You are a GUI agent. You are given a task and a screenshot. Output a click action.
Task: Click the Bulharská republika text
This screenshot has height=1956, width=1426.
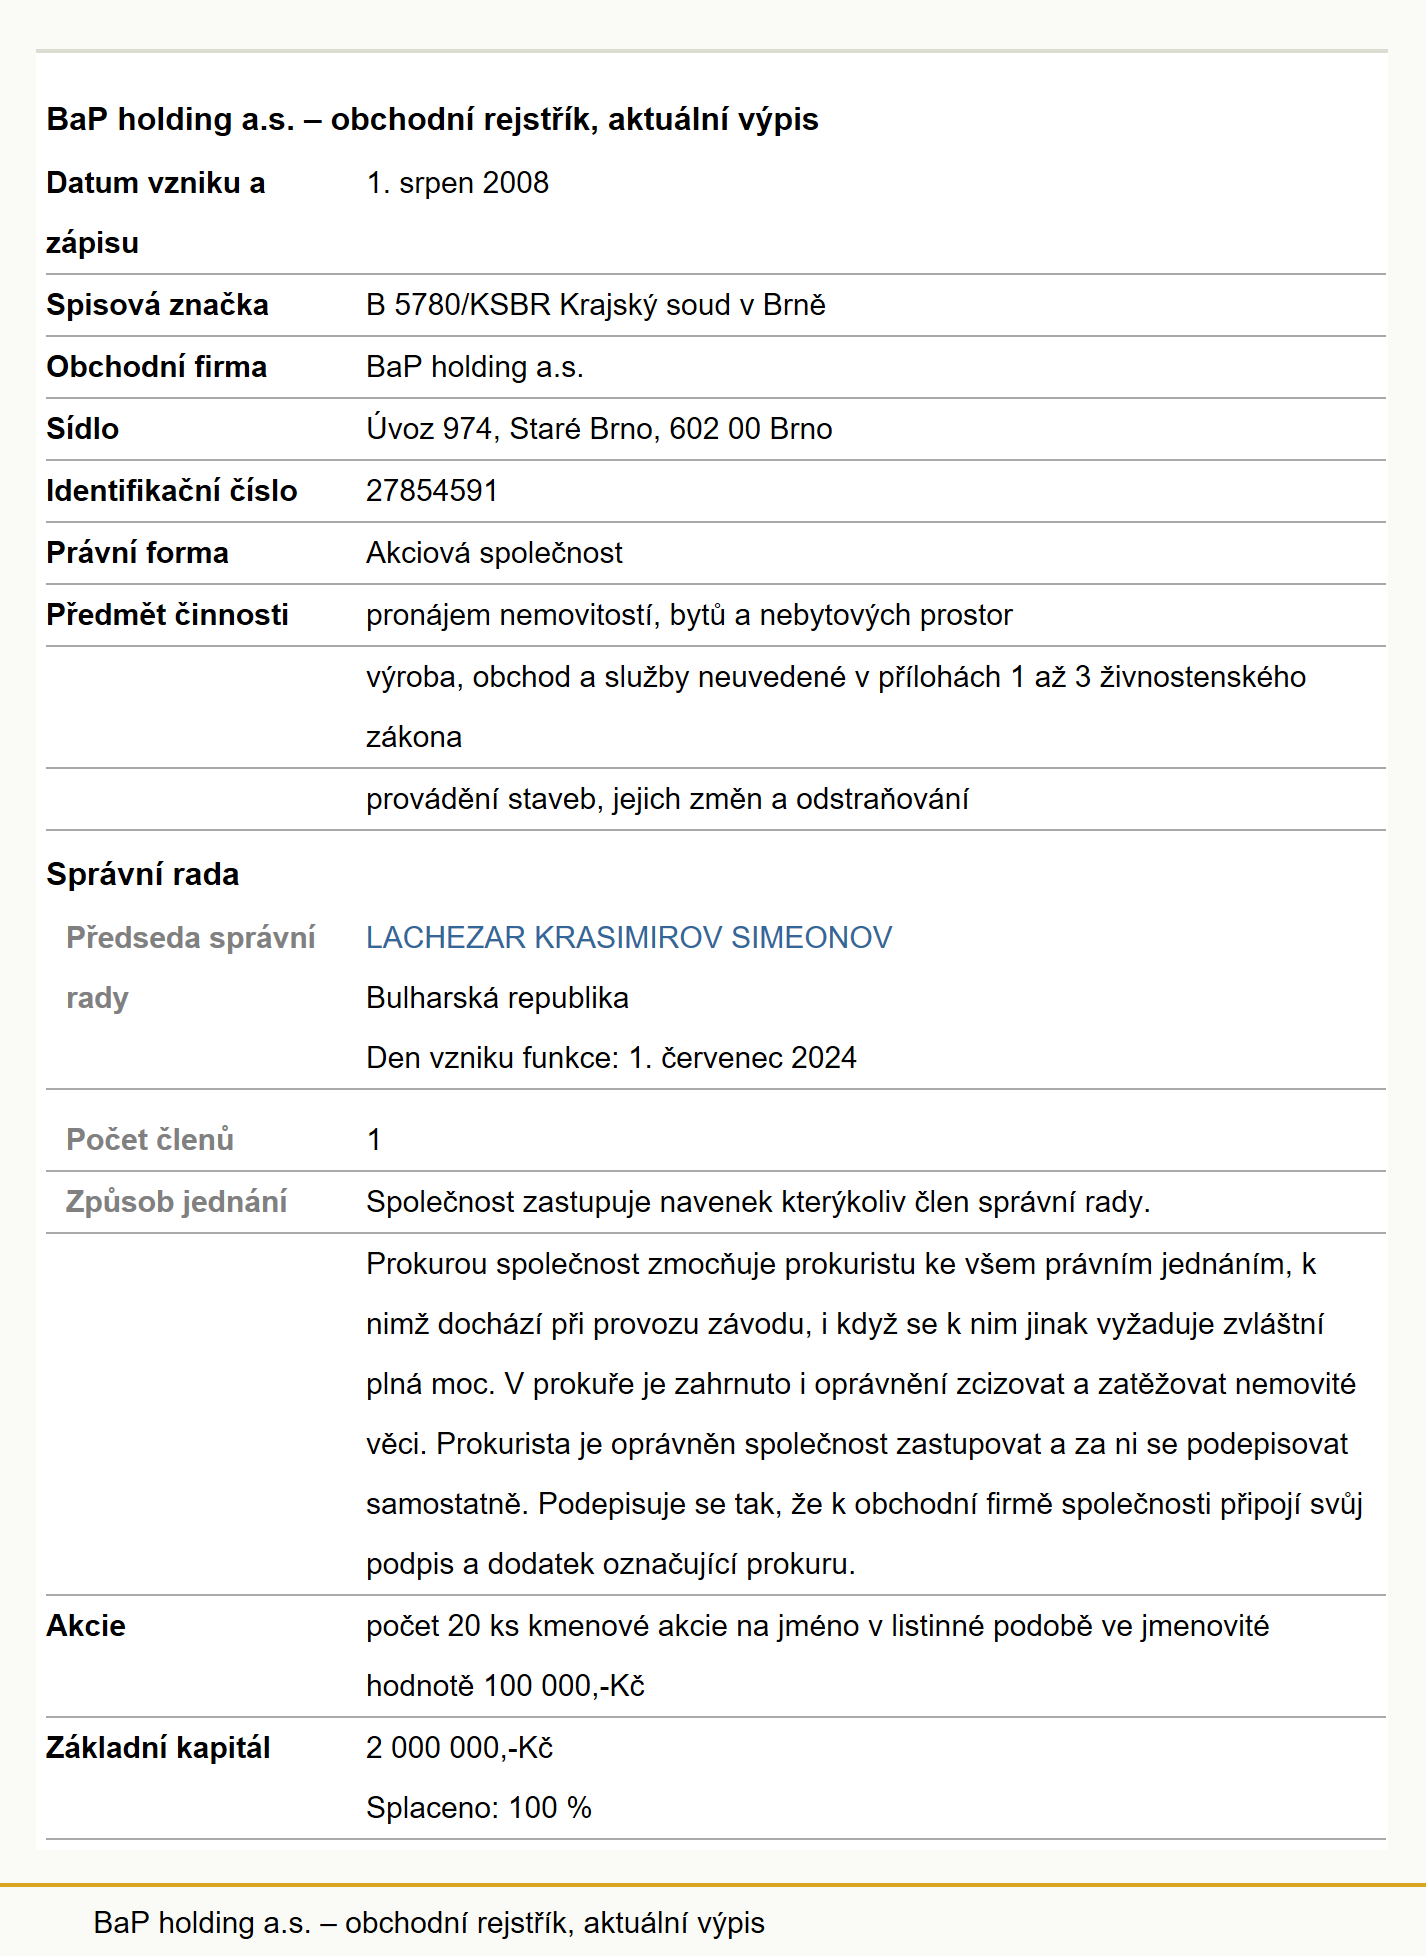coord(497,998)
